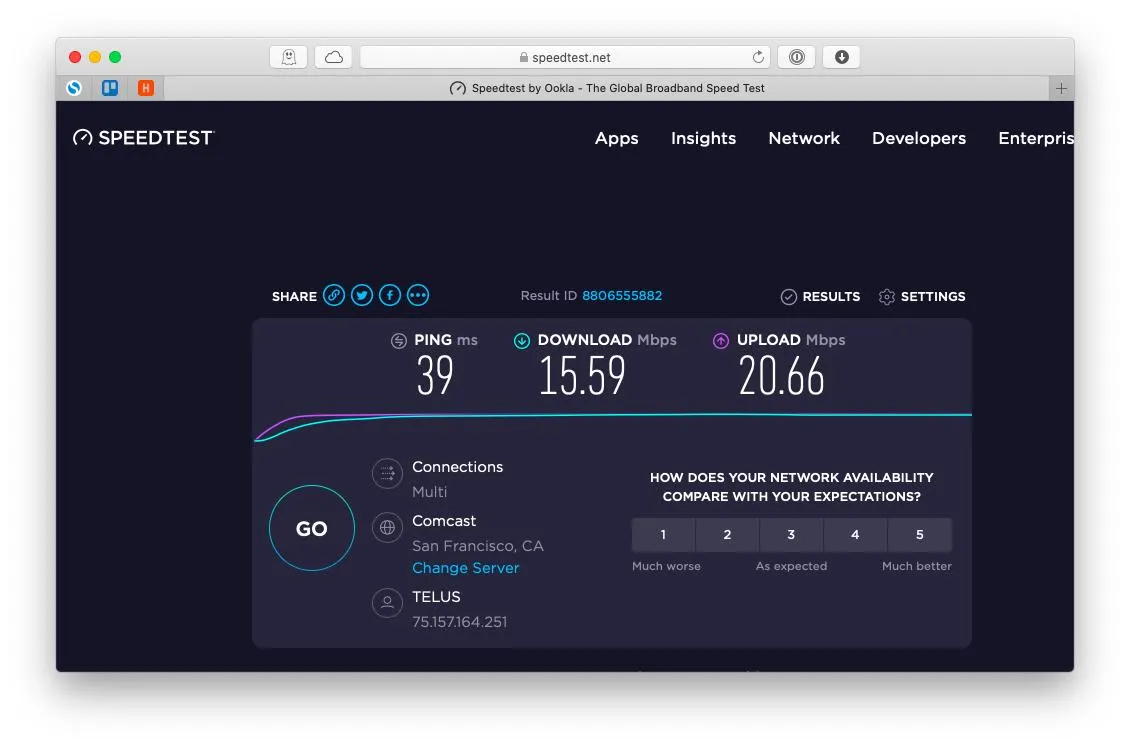Open the Apps menu
This screenshot has height=746, width=1130.
tap(616, 138)
